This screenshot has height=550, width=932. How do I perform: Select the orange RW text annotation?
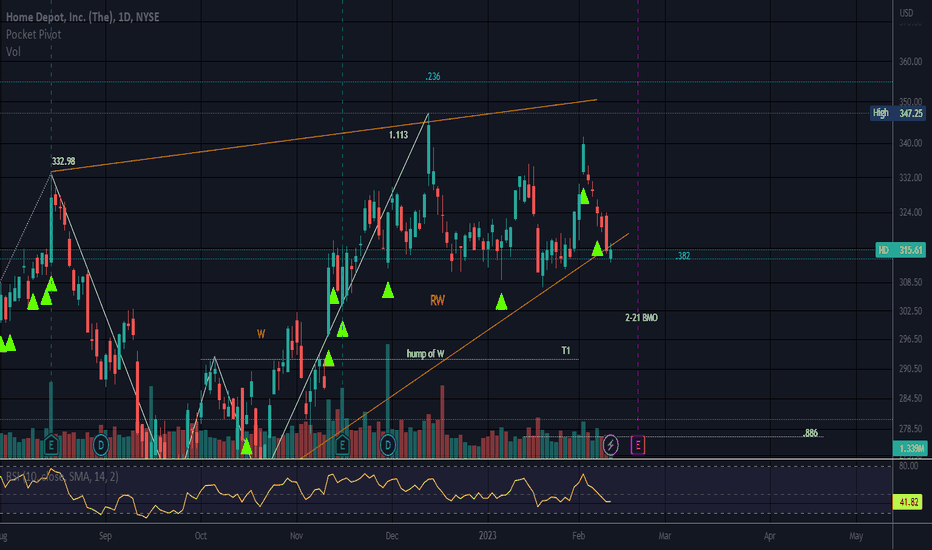[437, 300]
